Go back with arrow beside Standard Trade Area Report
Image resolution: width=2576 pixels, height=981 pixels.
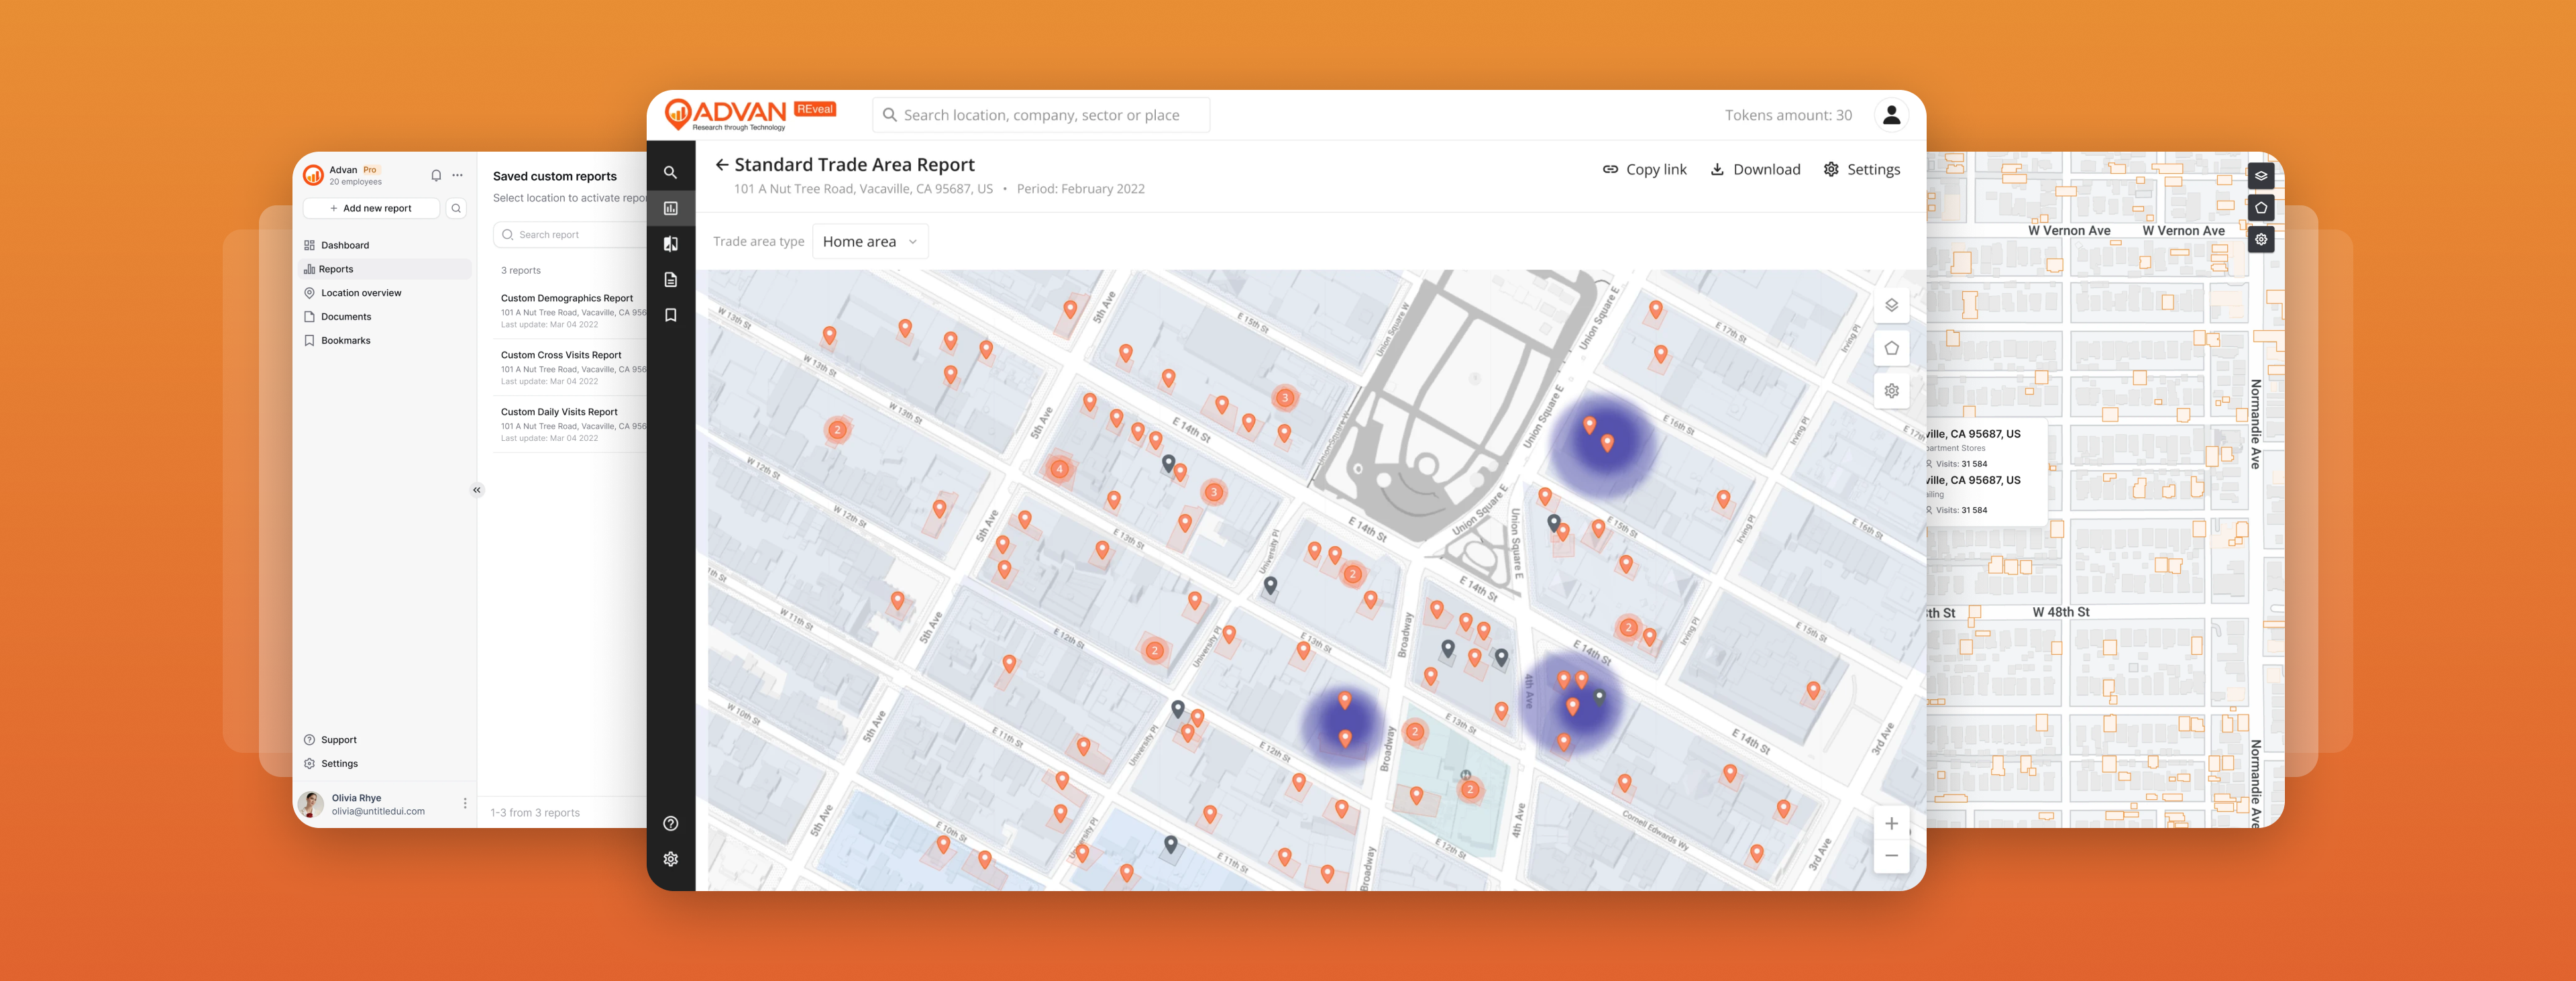point(721,165)
